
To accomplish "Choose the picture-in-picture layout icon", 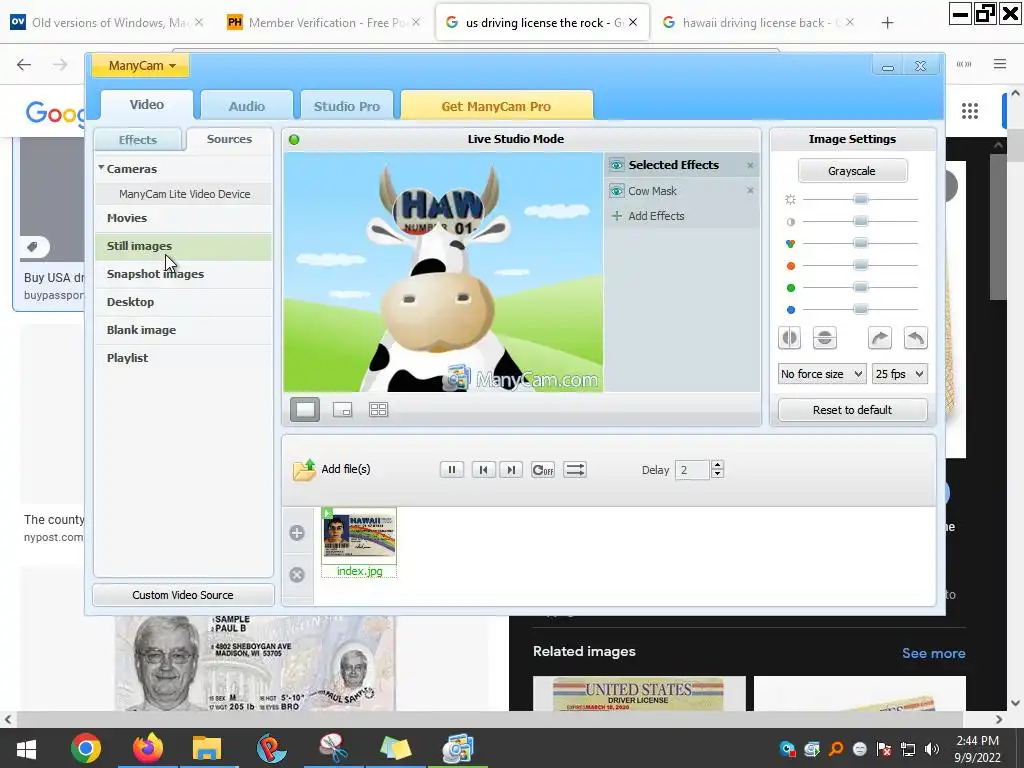I will coord(342,409).
